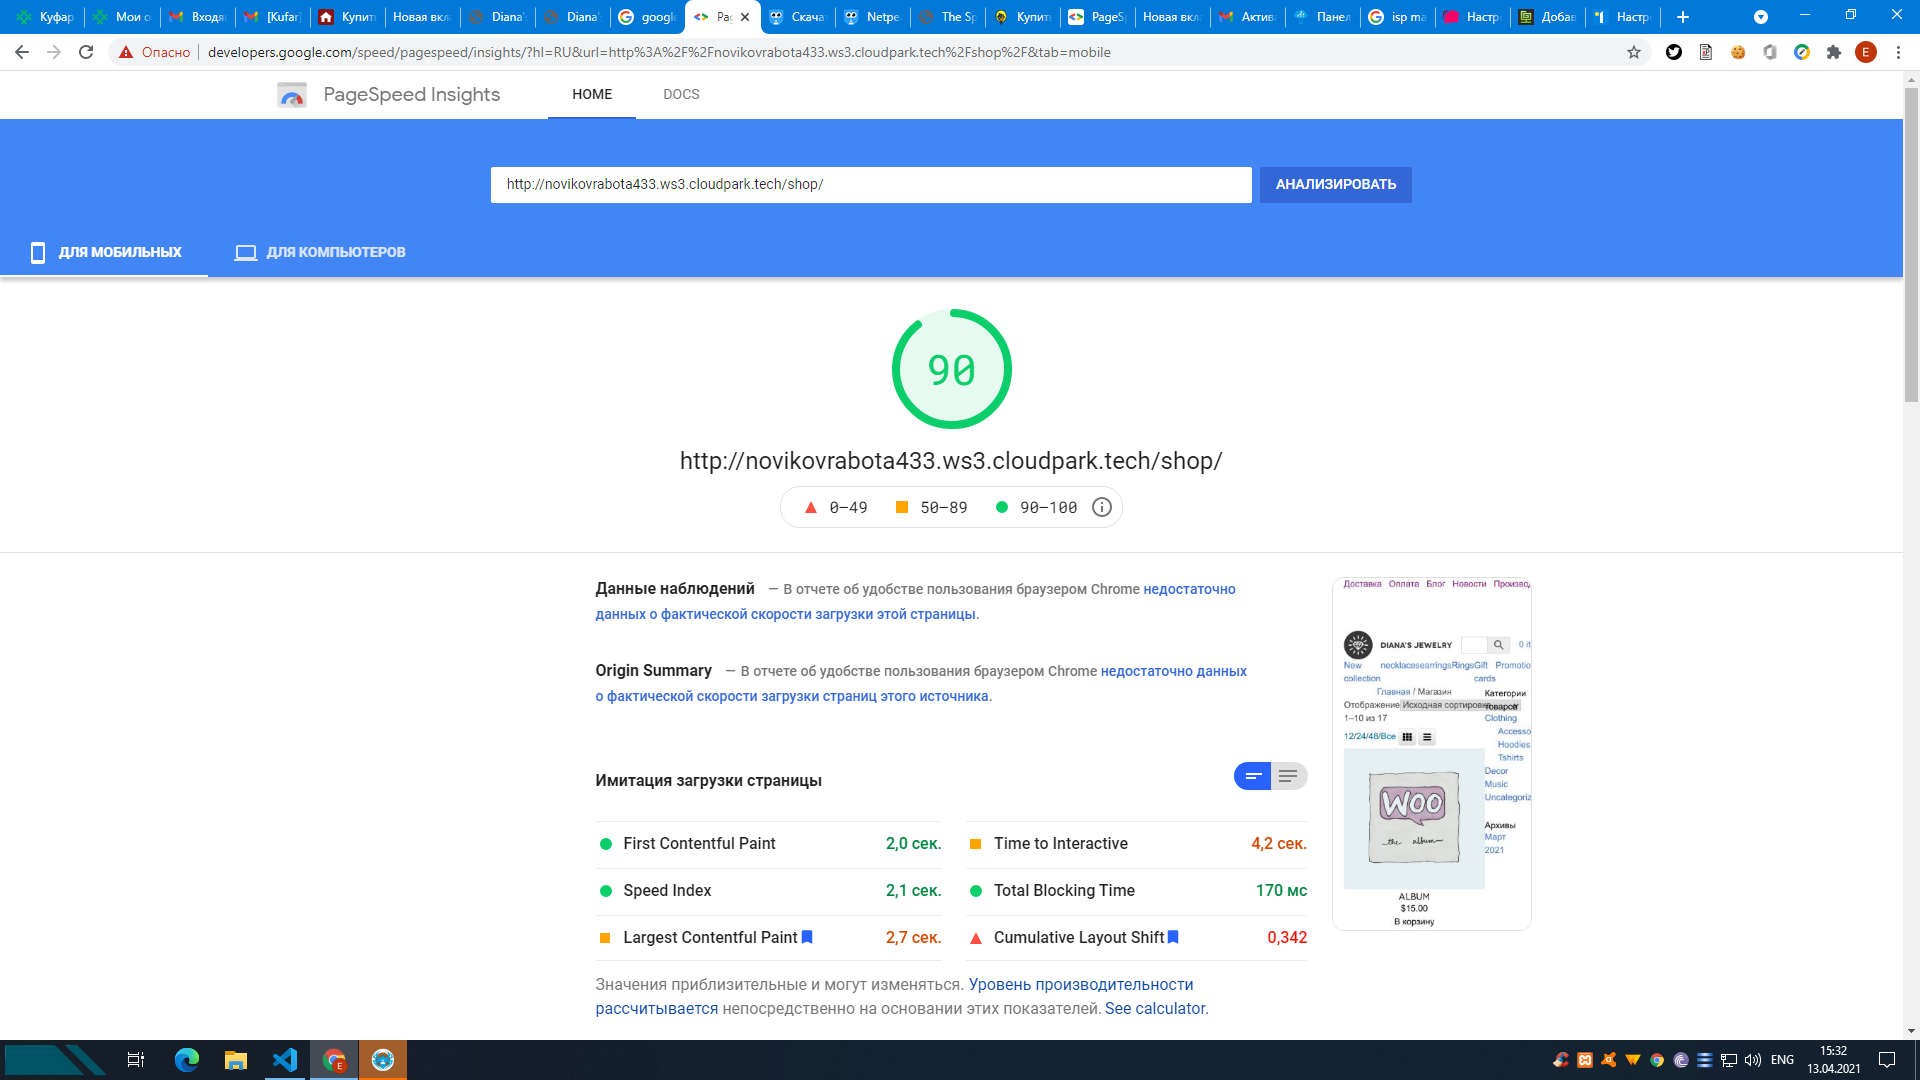This screenshot has width=1920, height=1080.
Task: Bookmark this page with the star icon
Action: point(1634,52)
